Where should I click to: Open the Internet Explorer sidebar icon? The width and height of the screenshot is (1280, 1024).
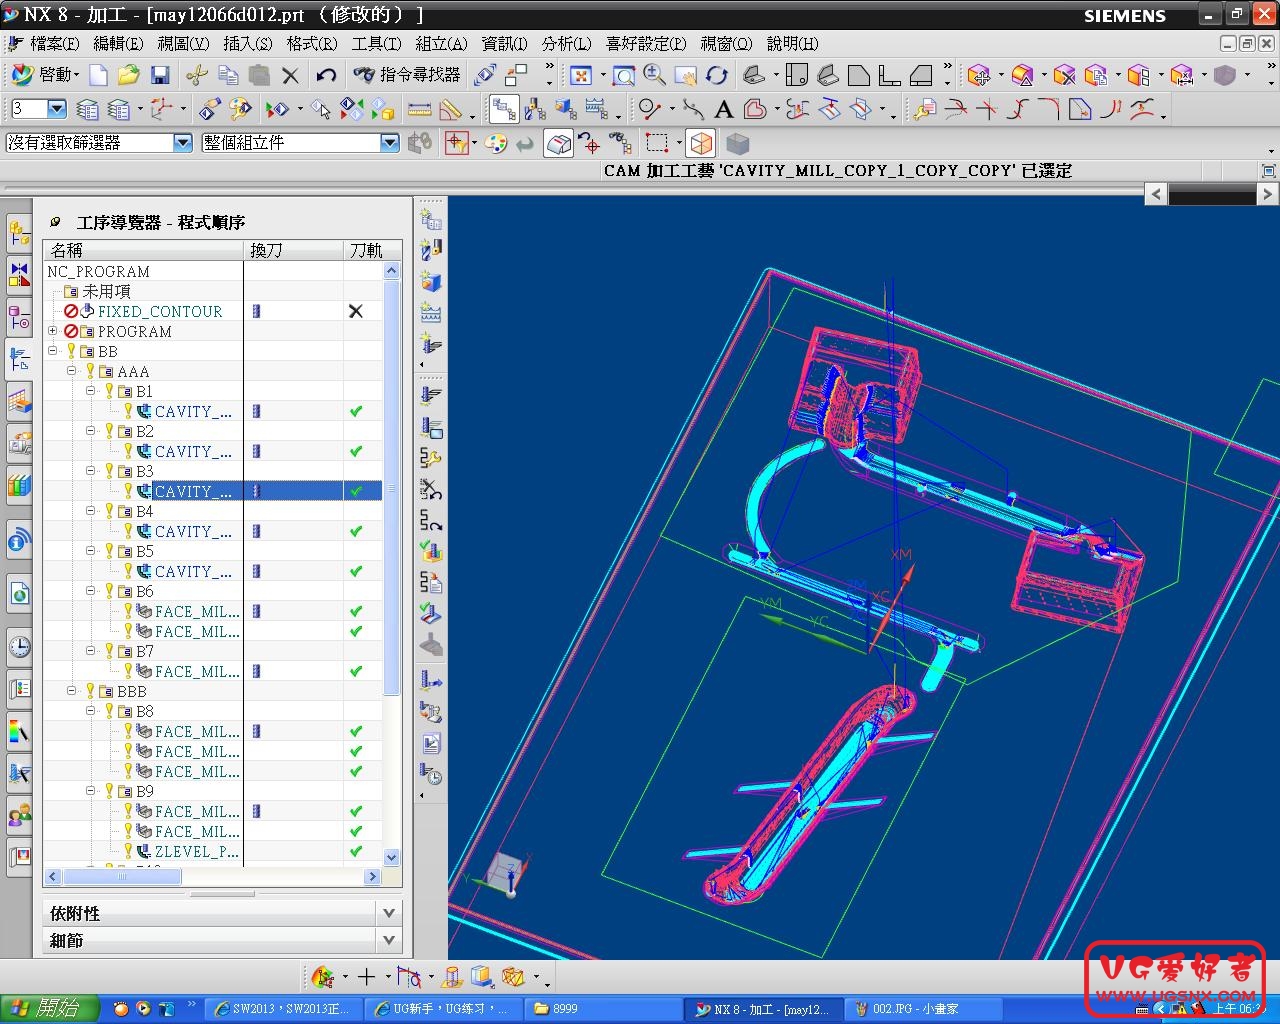pyautogui.click(x=19, y=594)
